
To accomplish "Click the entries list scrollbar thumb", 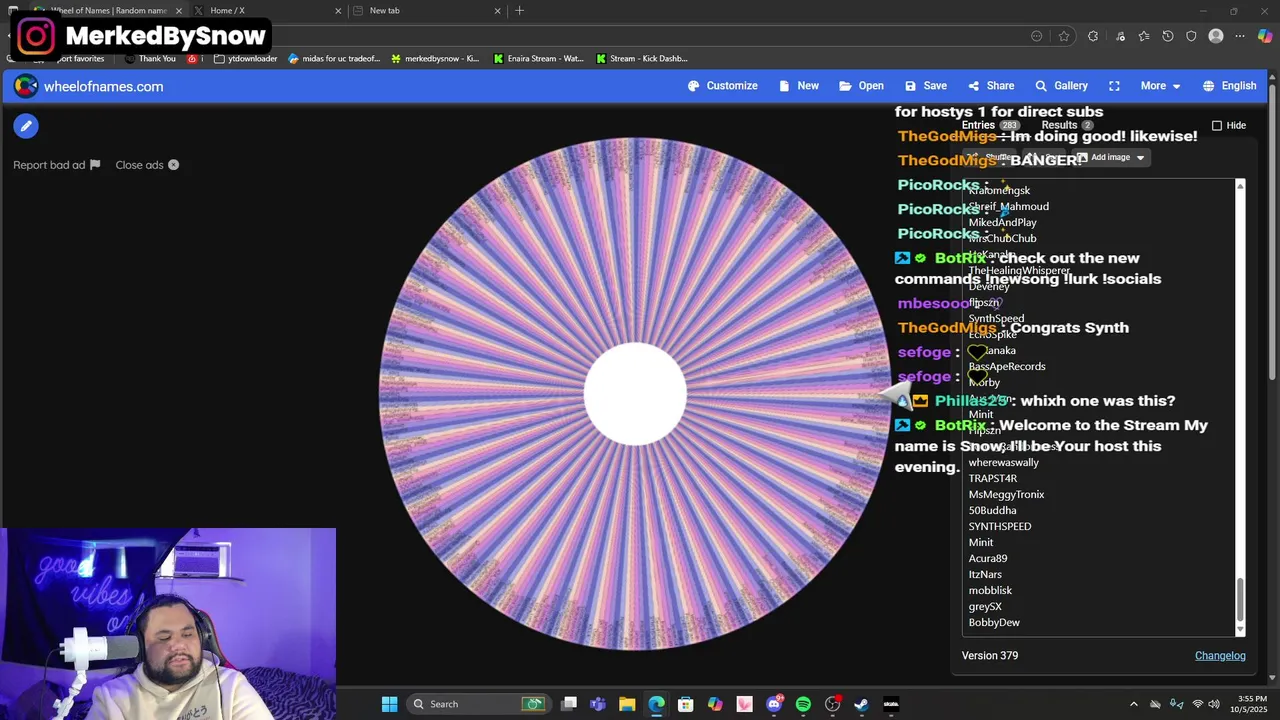I will 1240,599.
